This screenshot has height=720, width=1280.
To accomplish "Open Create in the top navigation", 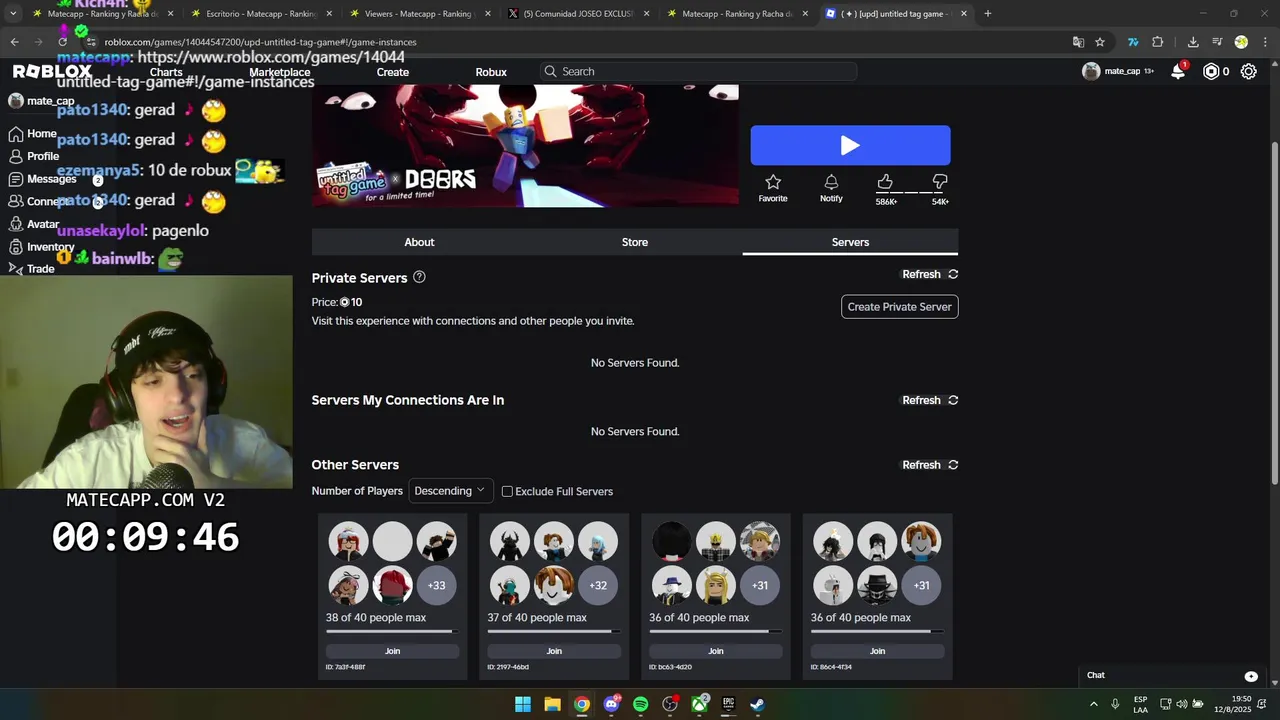I will tap(393, 72).
